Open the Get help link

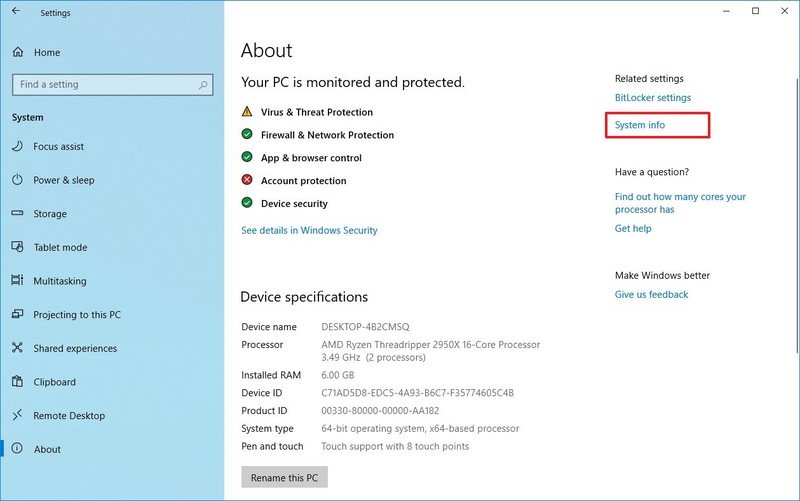pyautogui.click(x=633, y=228)
